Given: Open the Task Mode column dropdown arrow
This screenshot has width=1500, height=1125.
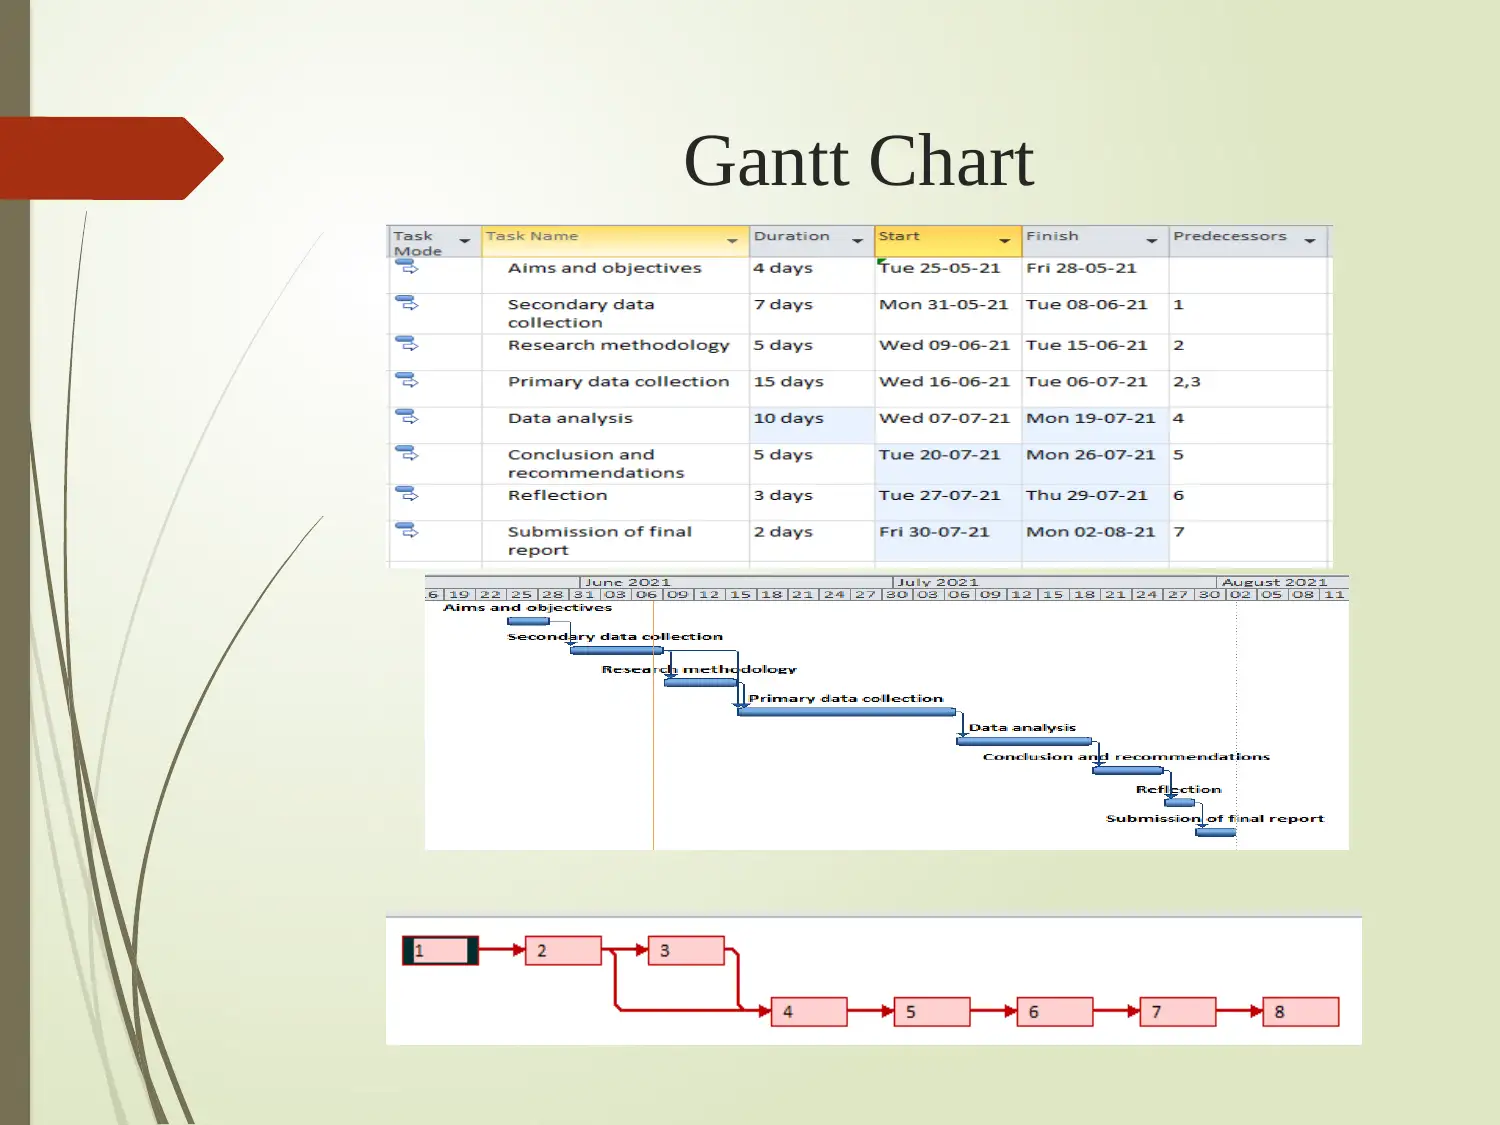Looking at the screenshot, I should pyautogui.click(x=464, y=241).
